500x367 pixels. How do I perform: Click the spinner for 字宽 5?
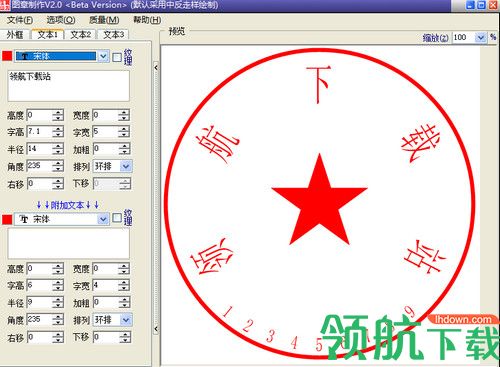pos(124,132)
